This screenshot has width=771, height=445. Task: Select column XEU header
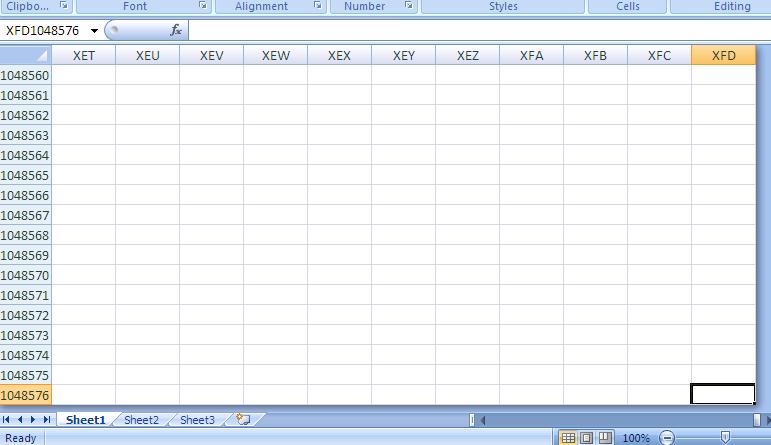point(148,56)
